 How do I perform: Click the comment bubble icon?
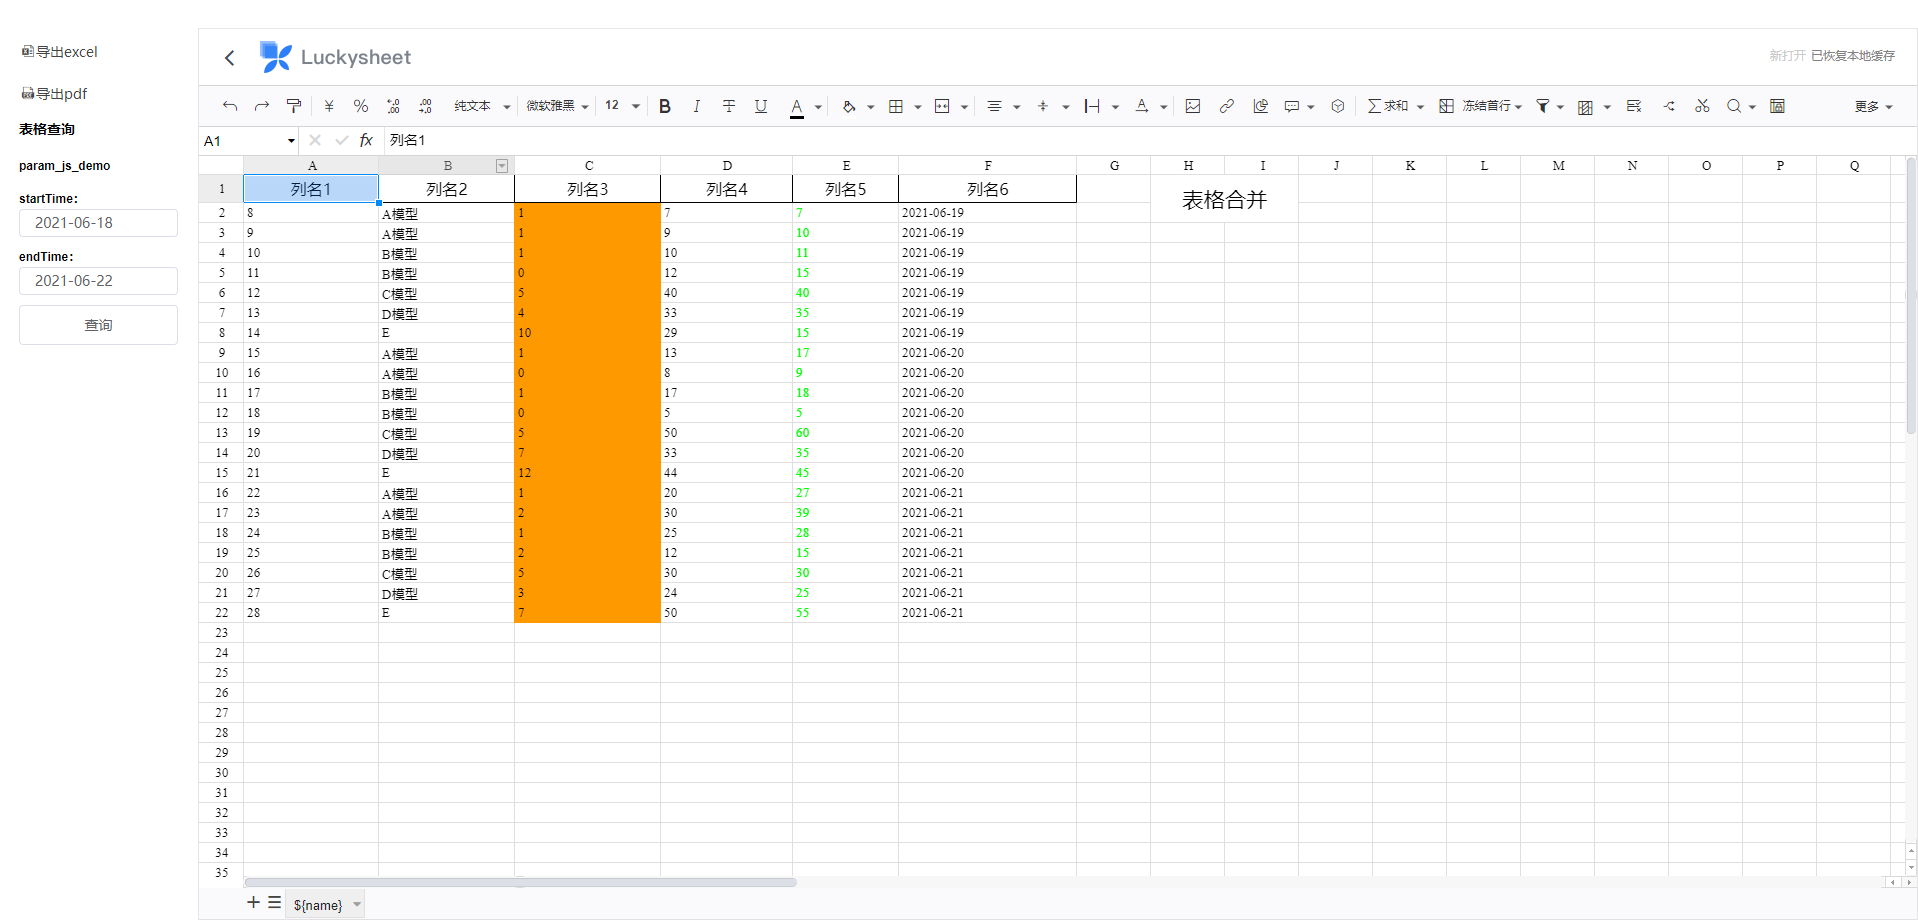point(1292,106)
